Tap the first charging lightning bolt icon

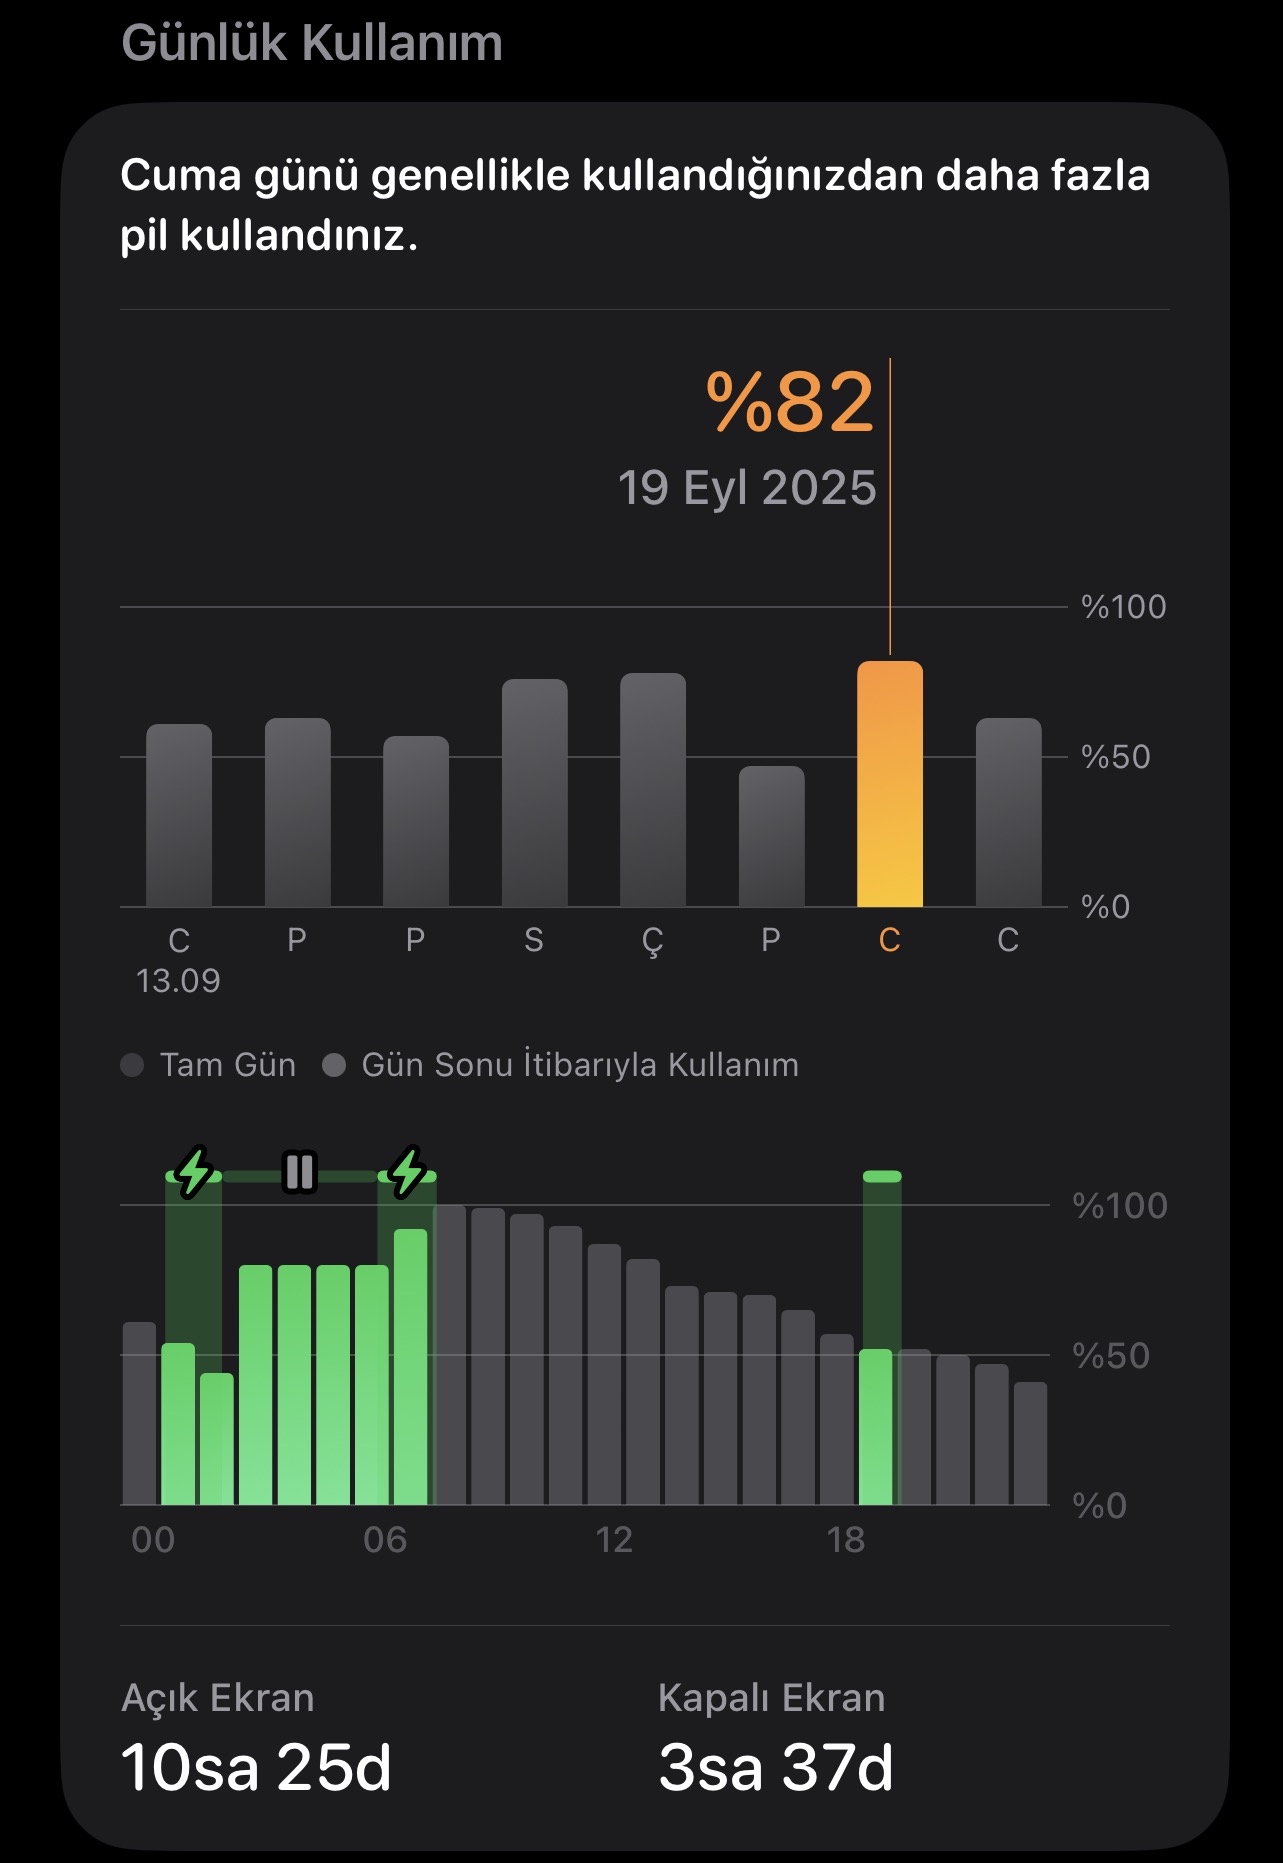click(194, 1172)
